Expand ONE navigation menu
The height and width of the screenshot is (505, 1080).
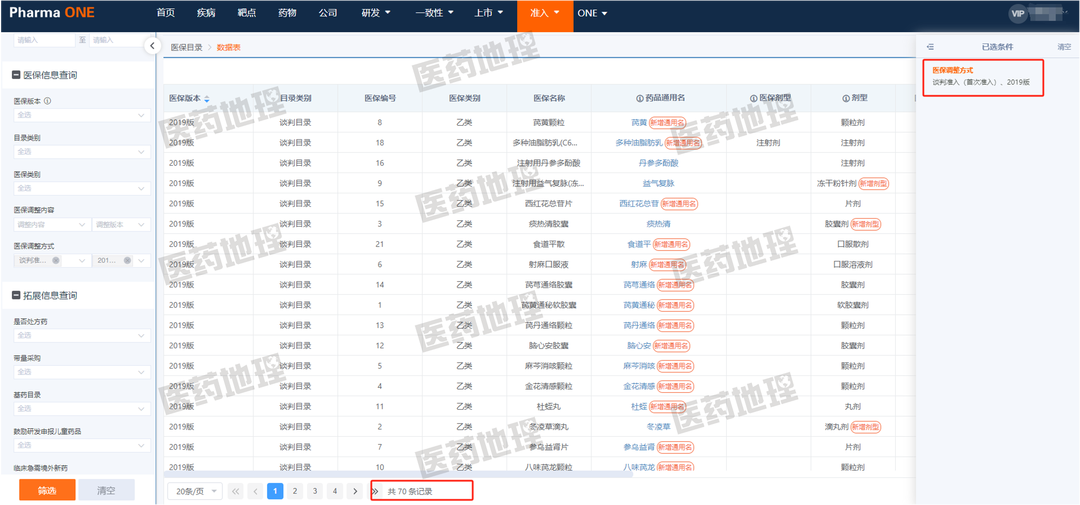[x=592, y=13]
